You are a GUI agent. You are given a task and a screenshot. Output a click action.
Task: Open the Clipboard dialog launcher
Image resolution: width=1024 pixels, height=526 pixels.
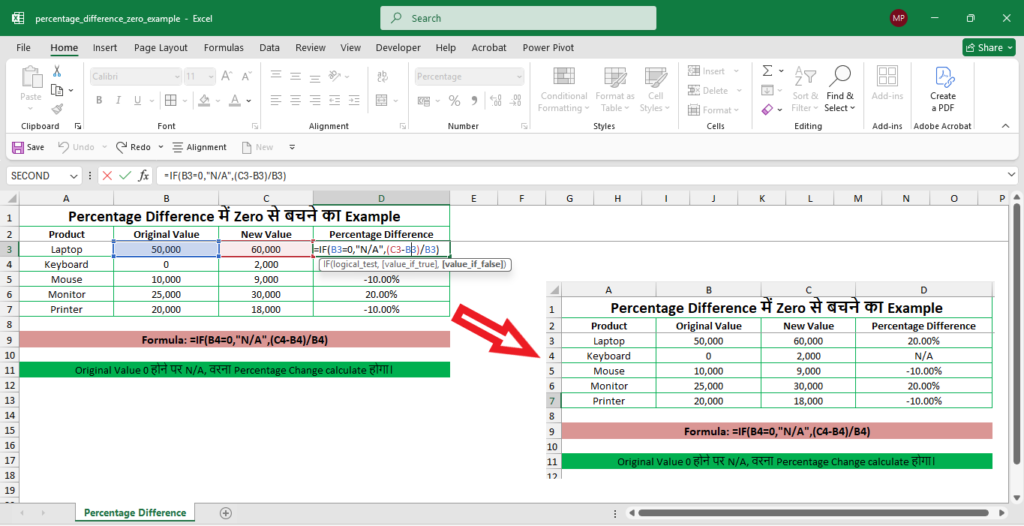[78, 126]
